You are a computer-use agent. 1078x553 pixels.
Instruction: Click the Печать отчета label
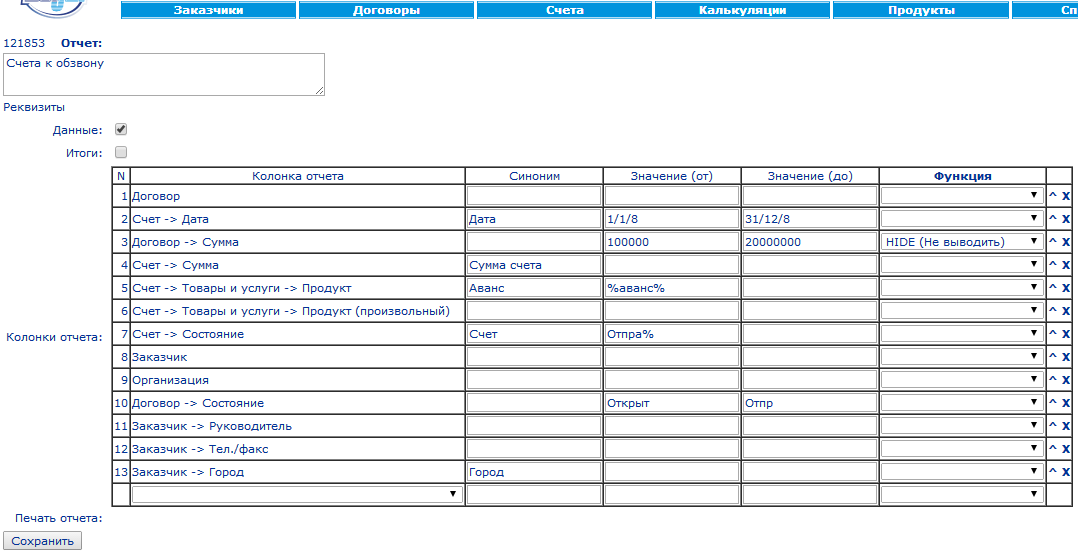click(x=58, y=518)
